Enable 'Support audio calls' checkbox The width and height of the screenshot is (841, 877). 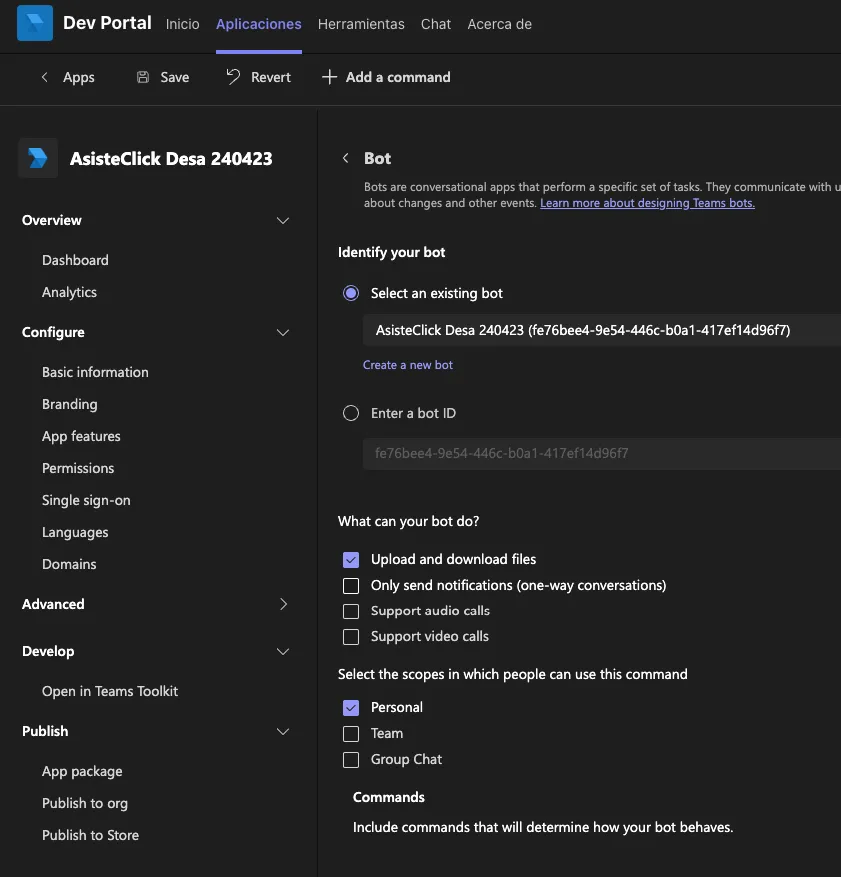pos(351,611)
